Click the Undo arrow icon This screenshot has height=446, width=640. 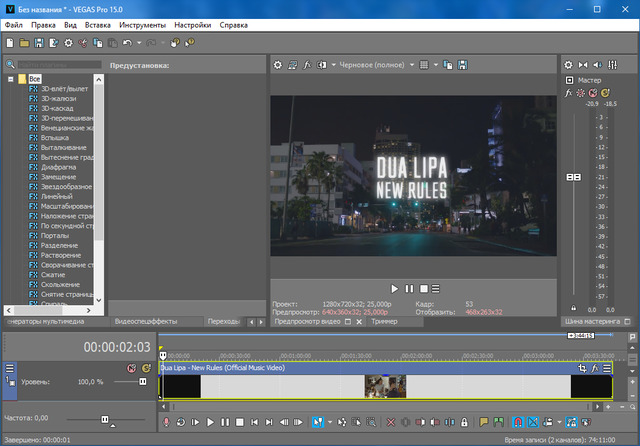127,43
